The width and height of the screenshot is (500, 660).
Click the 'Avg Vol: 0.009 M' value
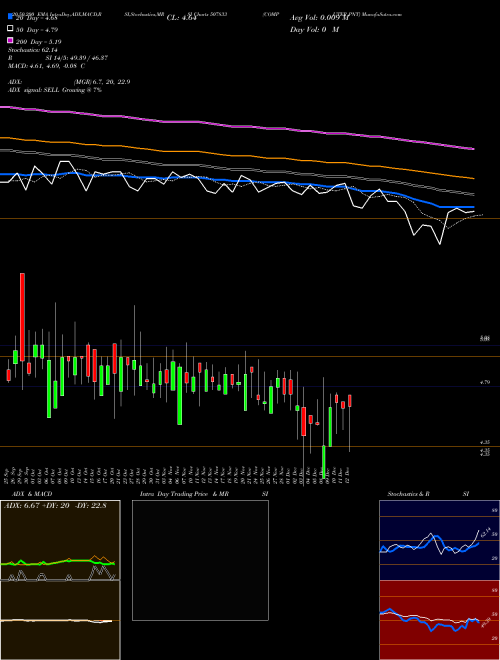point(319,18)
